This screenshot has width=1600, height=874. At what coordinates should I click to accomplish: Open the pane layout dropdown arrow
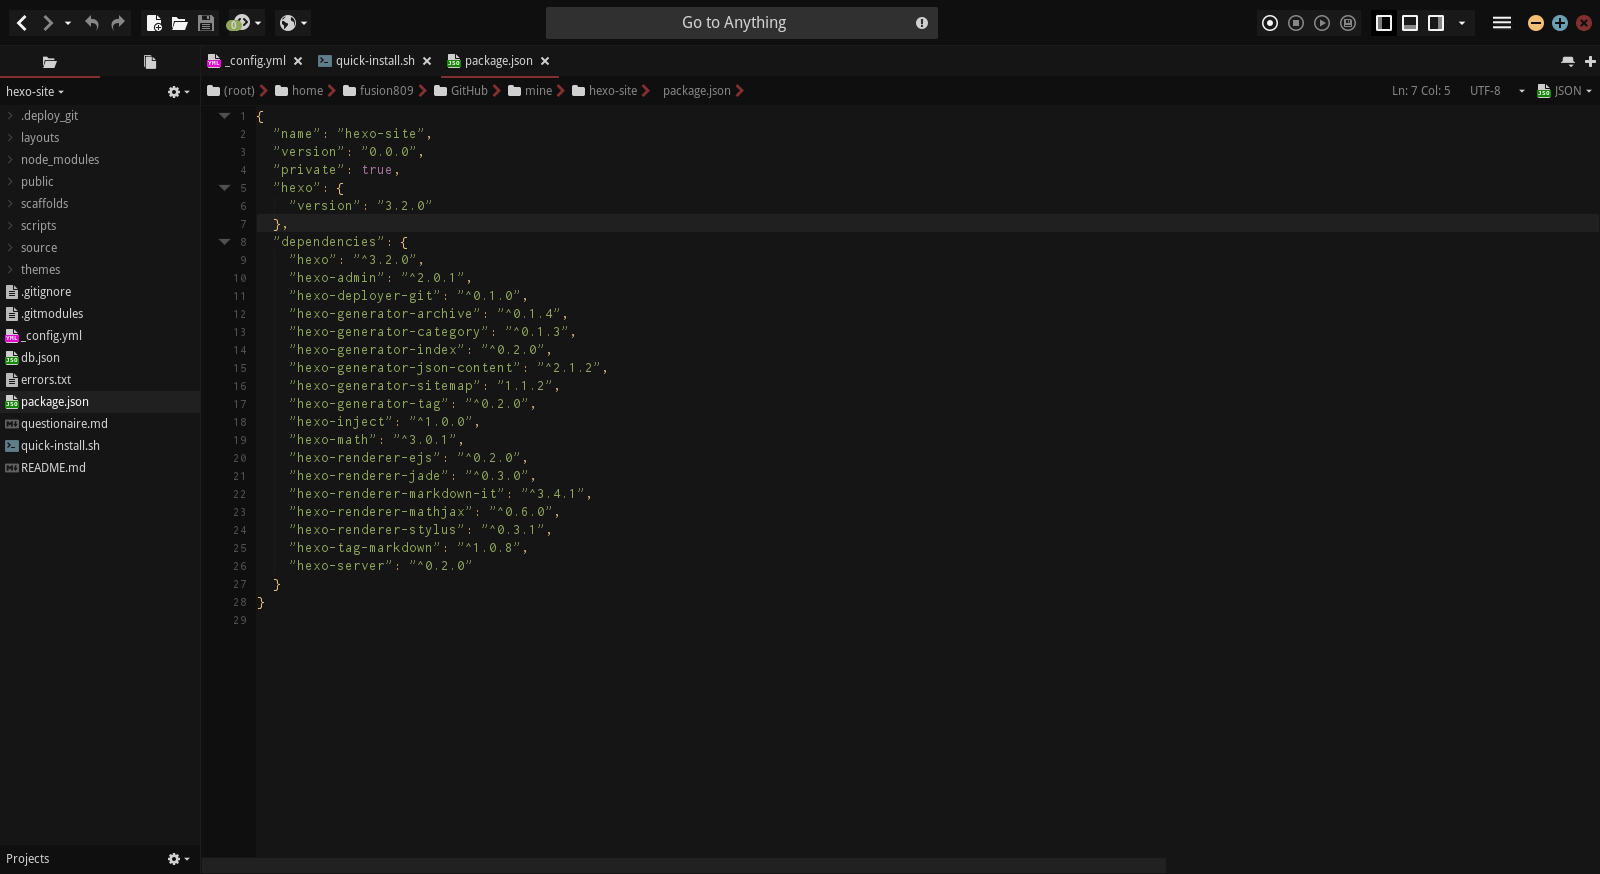pos(1462,23)
